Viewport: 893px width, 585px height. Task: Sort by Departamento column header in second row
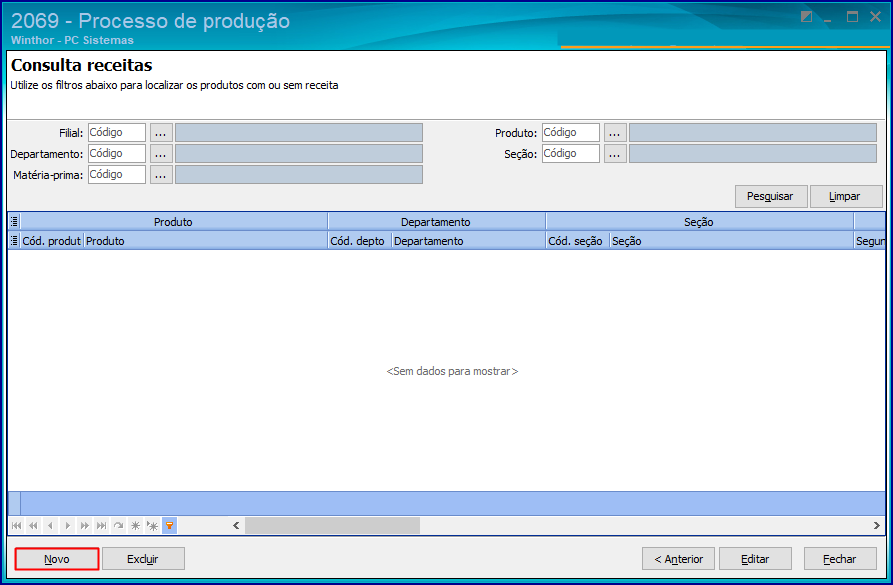469,241
